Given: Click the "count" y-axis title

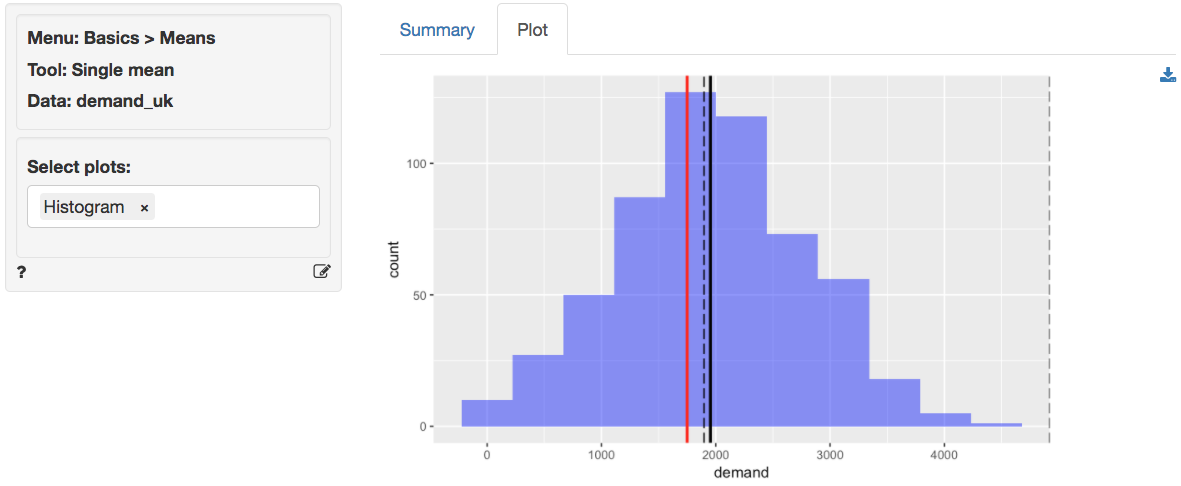Looking at the screenshot, I should (394, 259).
